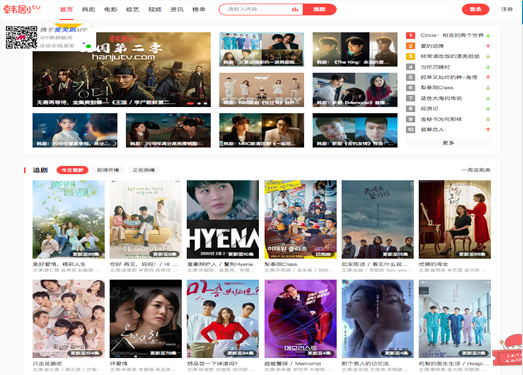Image resolution: width=523 pixels, height=375 pixels.
Task: Open the 只走花路吧 drama poster
Action: [68, 319]
